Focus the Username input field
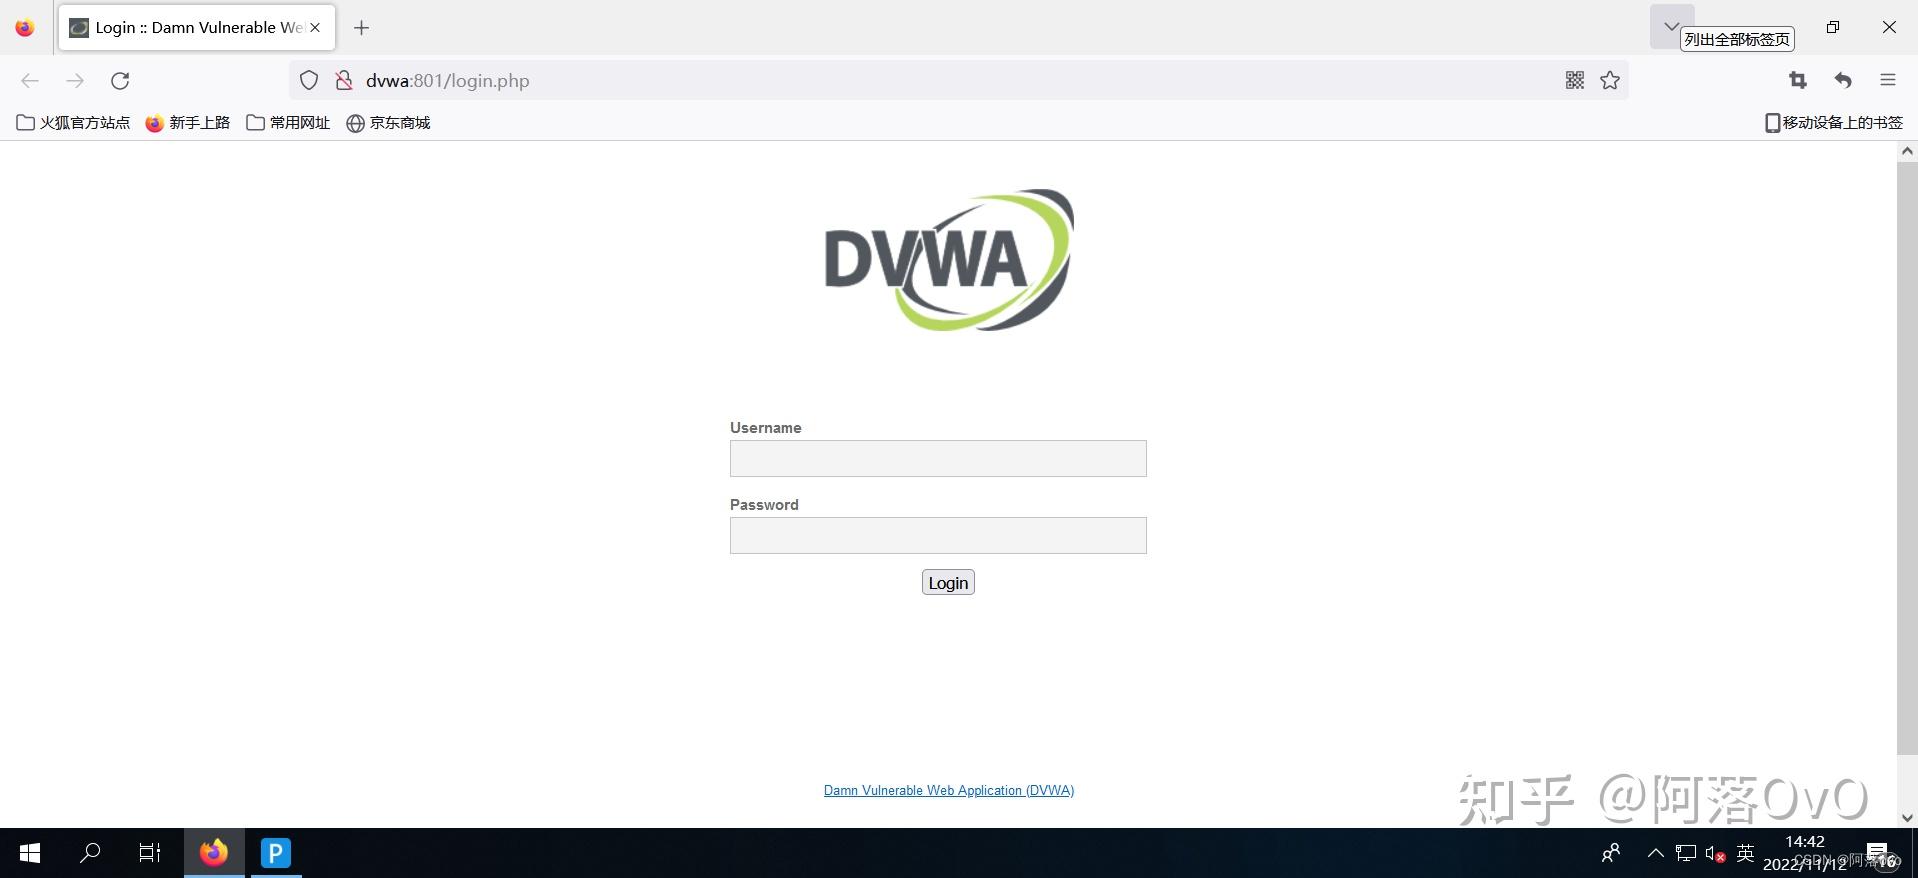This screenshot has height=878, width=1918. point(938,459)
